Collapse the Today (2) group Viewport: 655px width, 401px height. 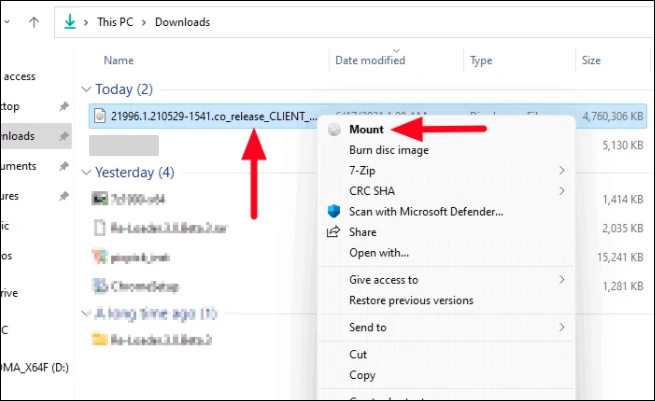88,89
